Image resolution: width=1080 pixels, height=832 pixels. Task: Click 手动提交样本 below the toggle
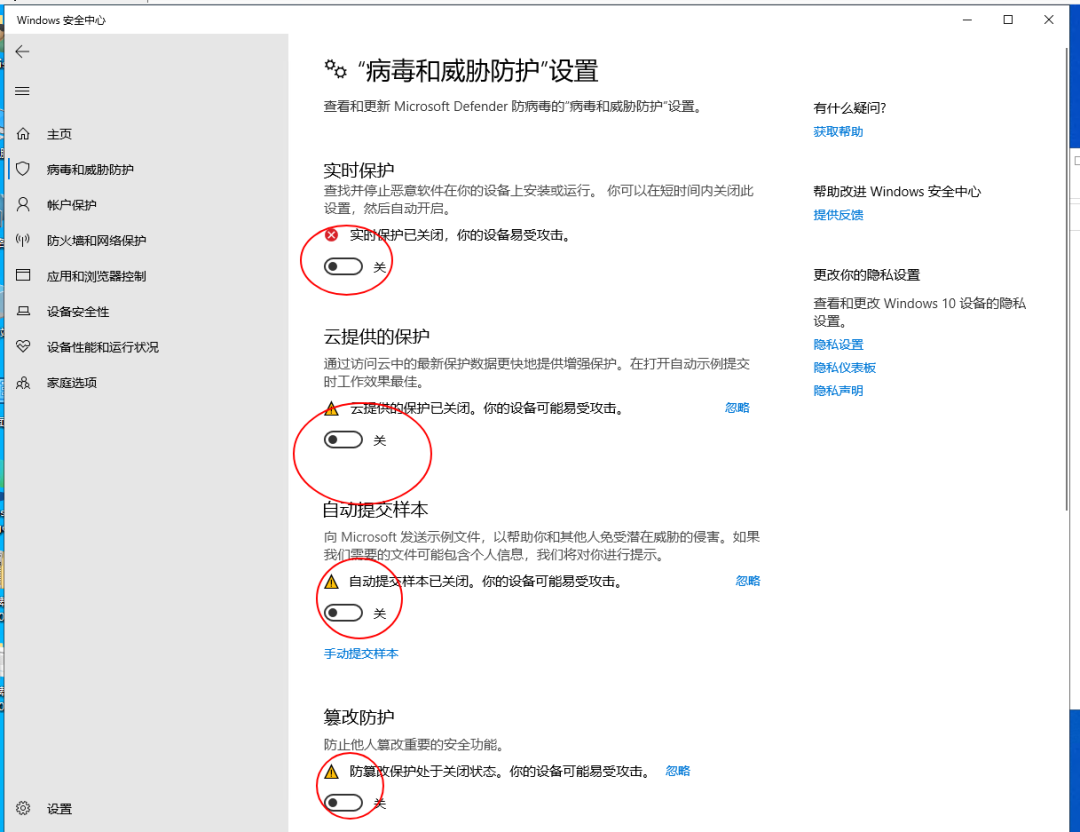pyautogui.click(x=361, y=652)
